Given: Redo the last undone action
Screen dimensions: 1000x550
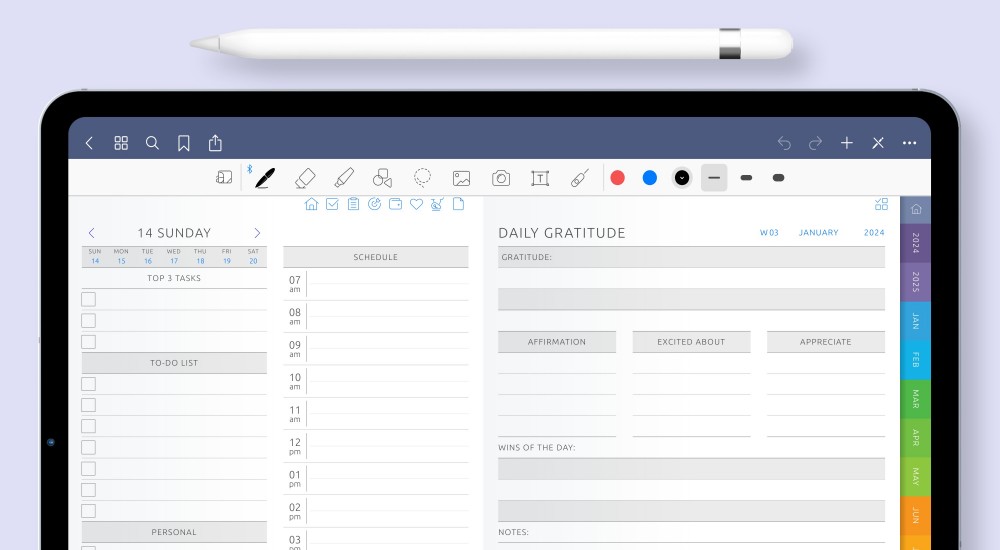Looking at the screenshot, I should [x=816, y=143].
